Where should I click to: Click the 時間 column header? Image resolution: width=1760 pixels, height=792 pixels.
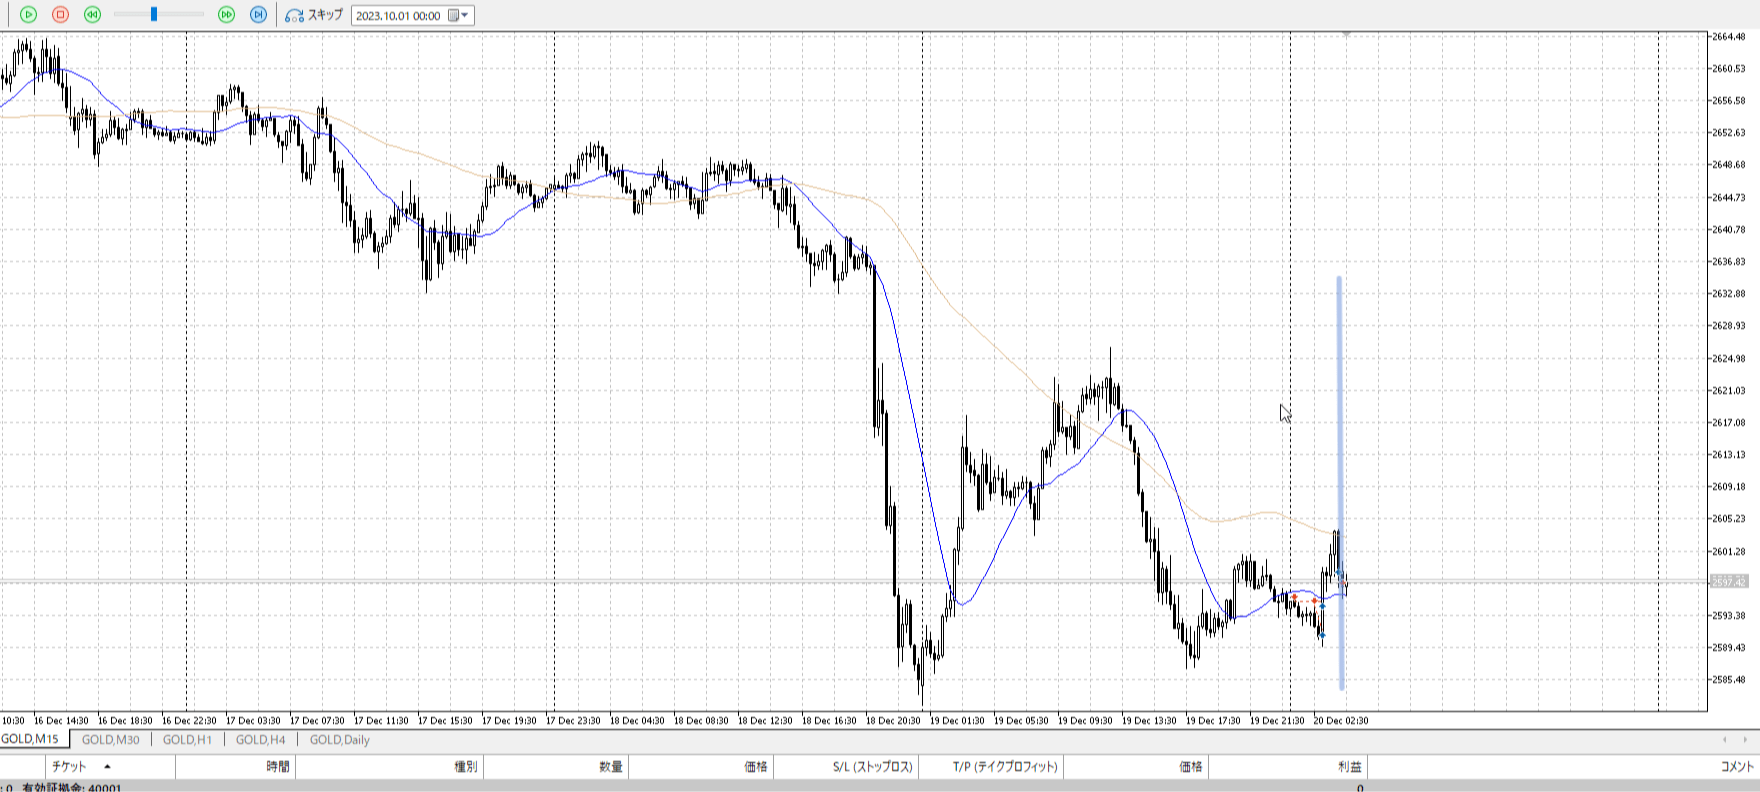[x=277, y=767]
